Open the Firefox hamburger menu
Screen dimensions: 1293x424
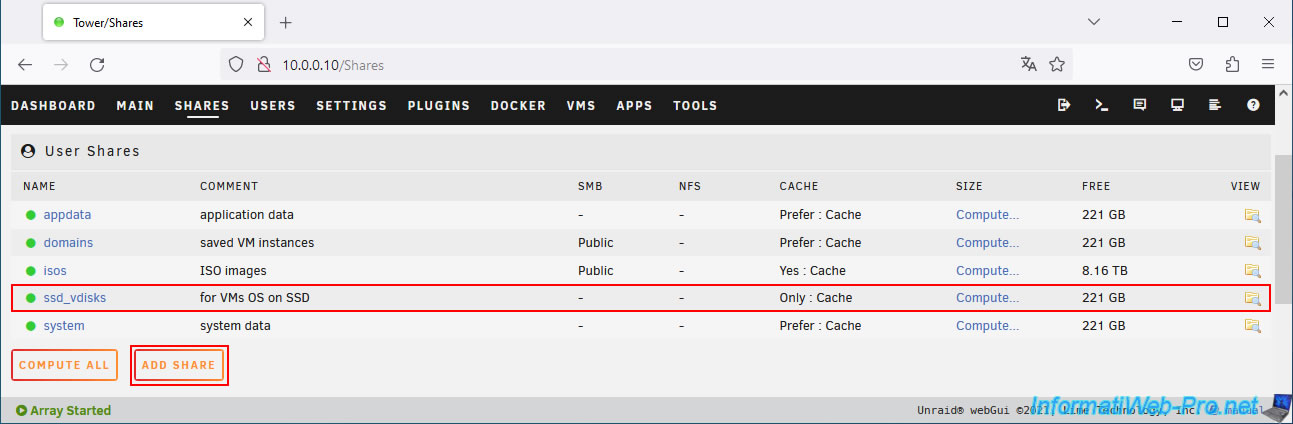pos(1268,64)
